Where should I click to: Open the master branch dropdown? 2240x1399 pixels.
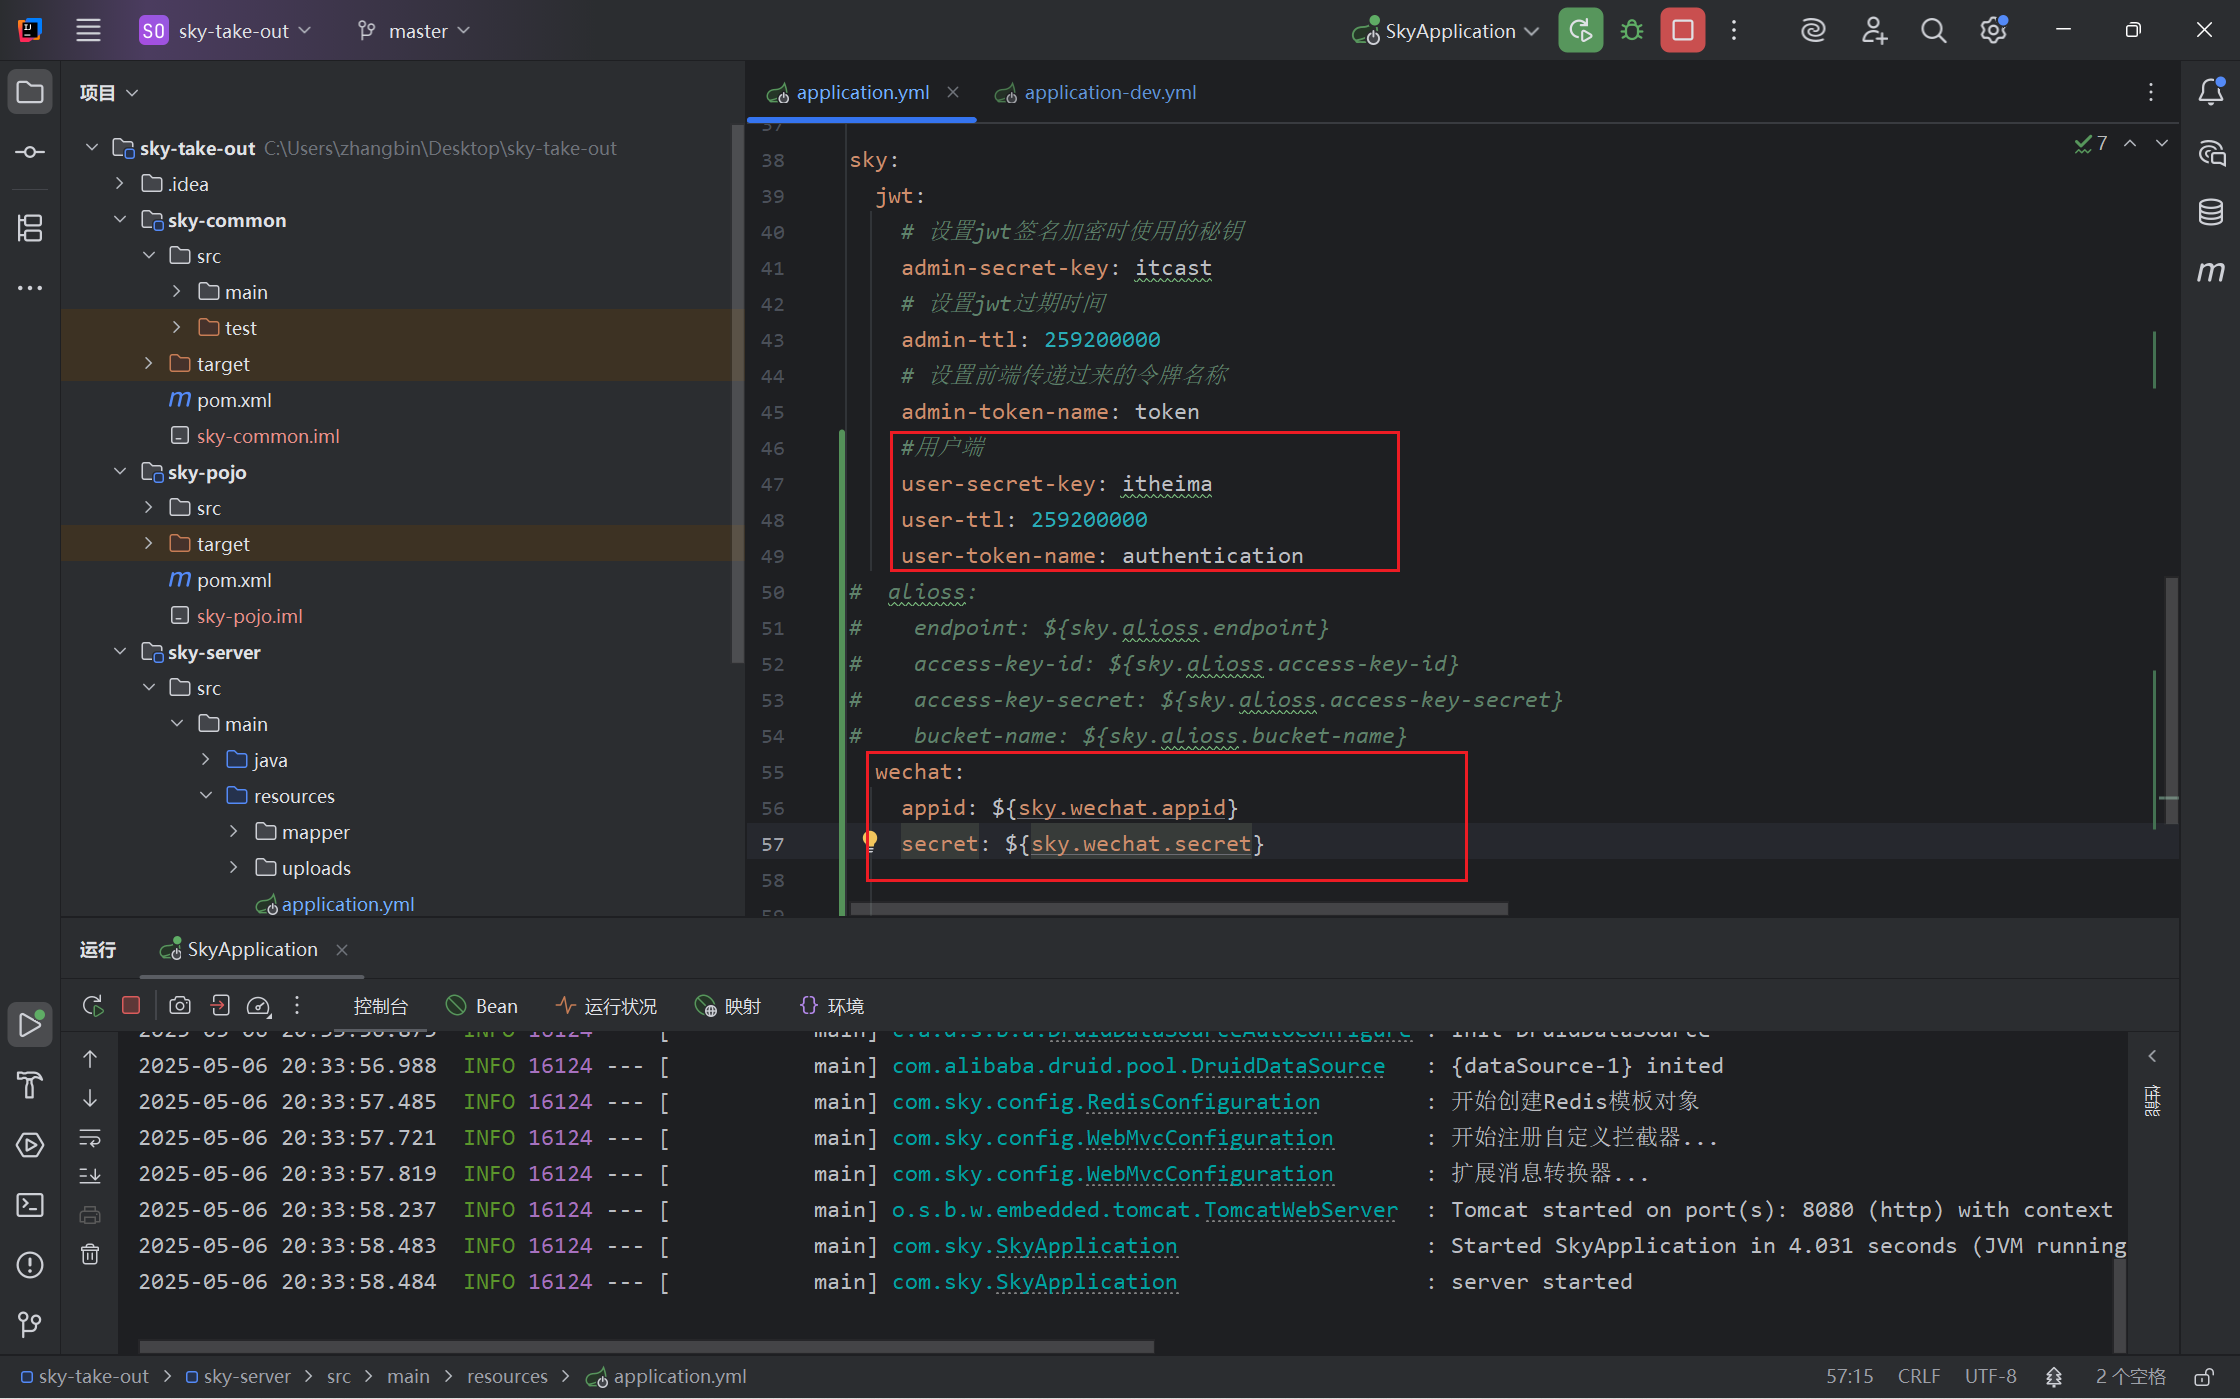coord(415,30)
